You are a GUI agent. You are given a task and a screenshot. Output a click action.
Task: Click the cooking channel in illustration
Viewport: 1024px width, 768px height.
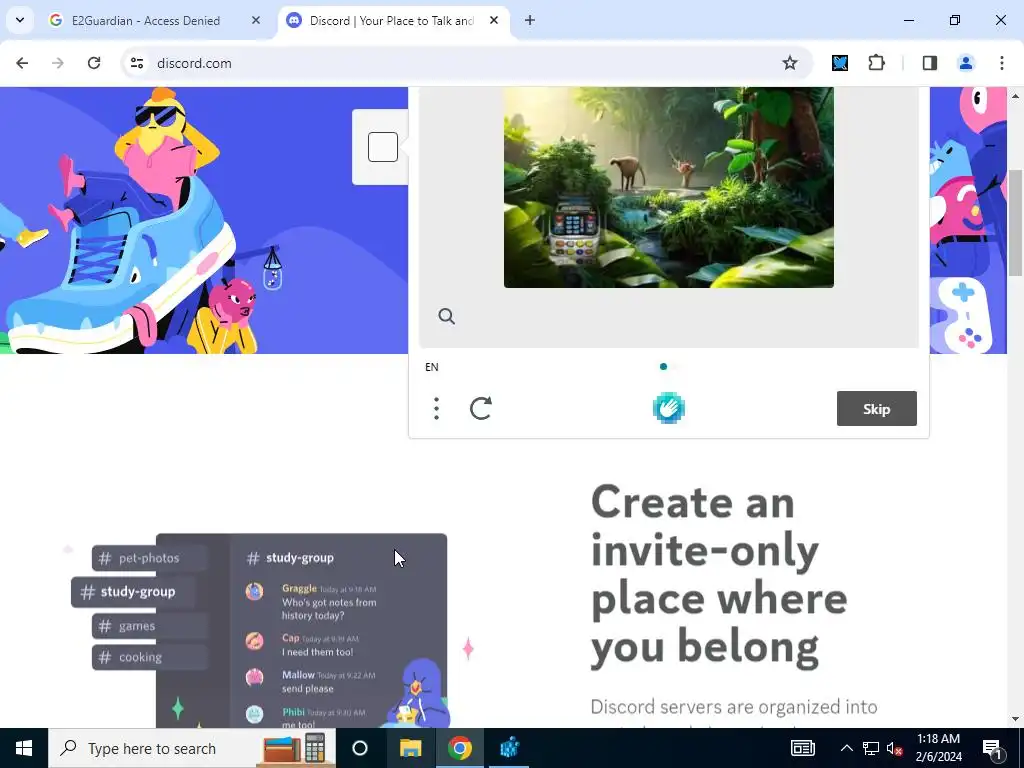149,657
